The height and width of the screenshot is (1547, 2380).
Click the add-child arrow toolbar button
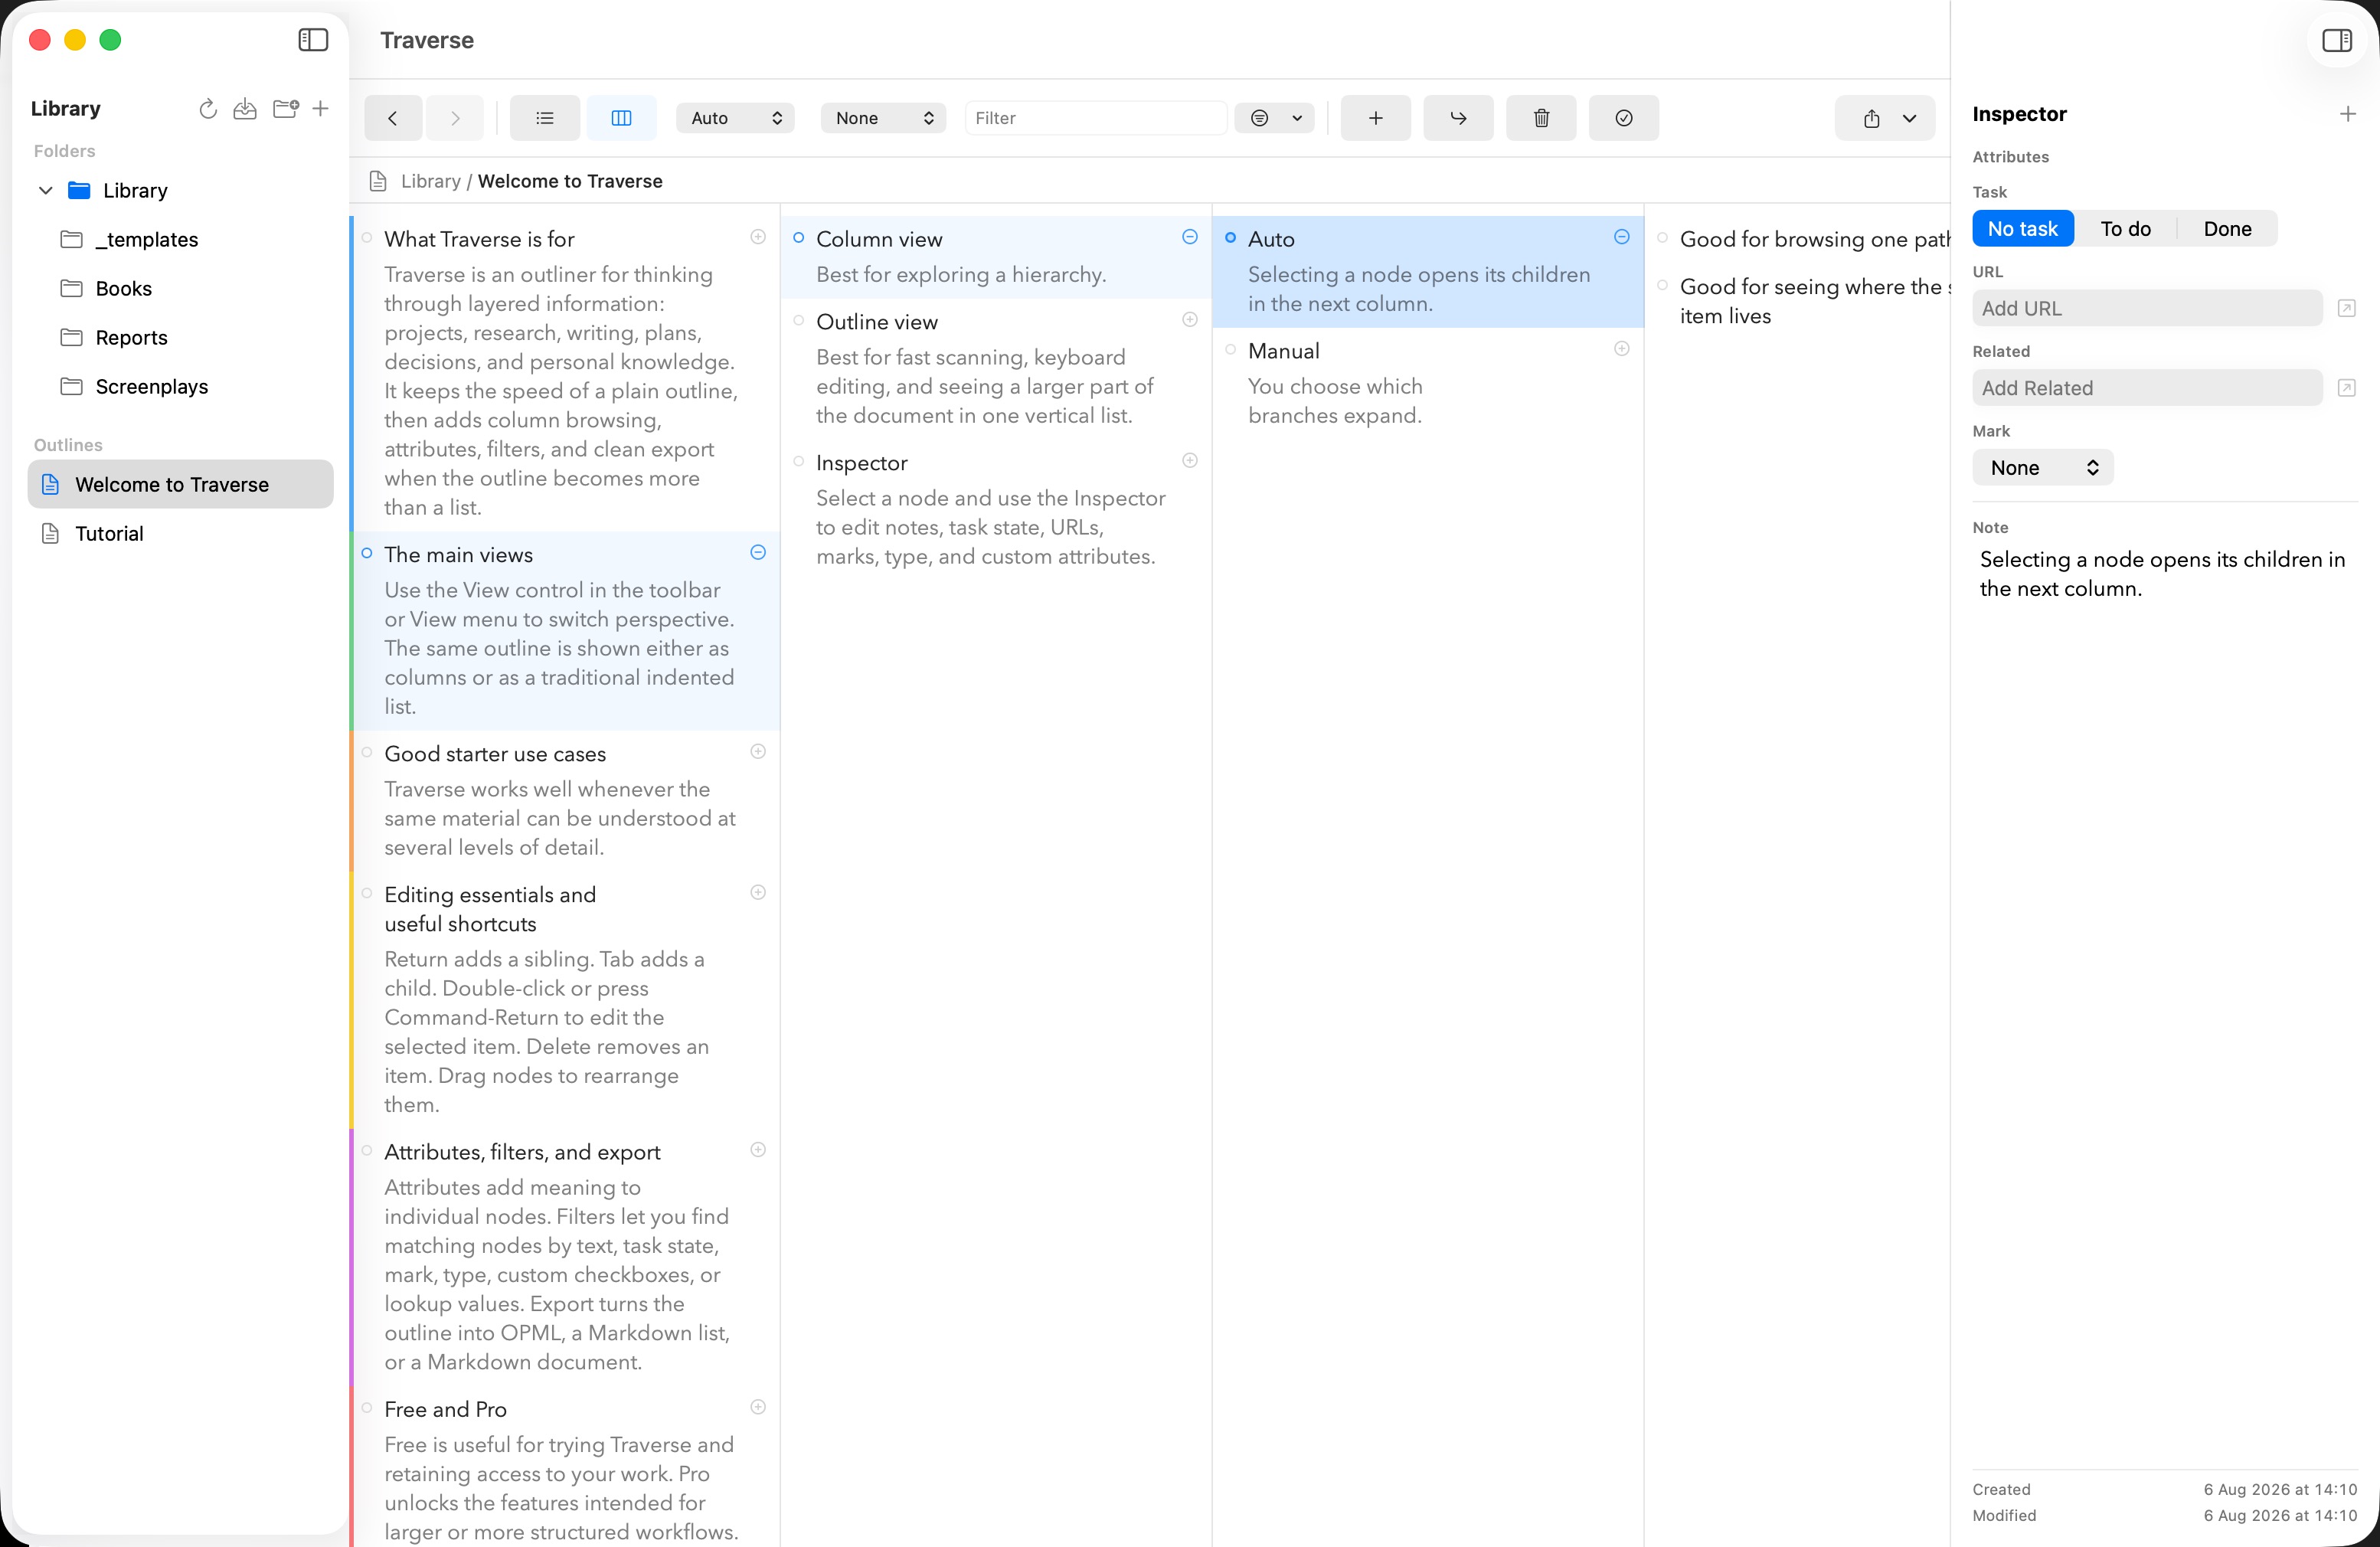[x=1459, y=118]
